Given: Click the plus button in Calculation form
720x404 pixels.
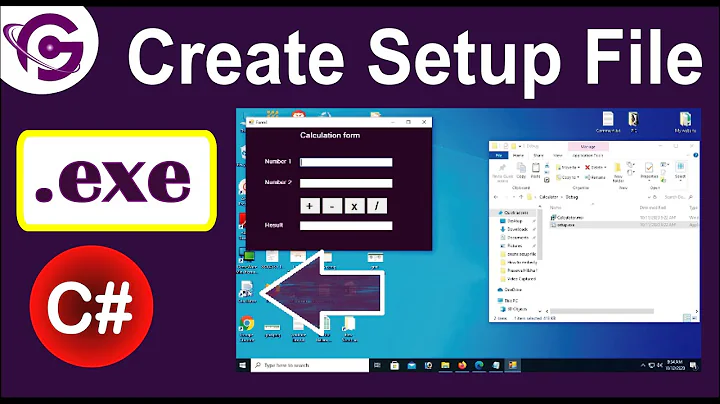Looking at the screenshot, I should [x=310, y=206].
